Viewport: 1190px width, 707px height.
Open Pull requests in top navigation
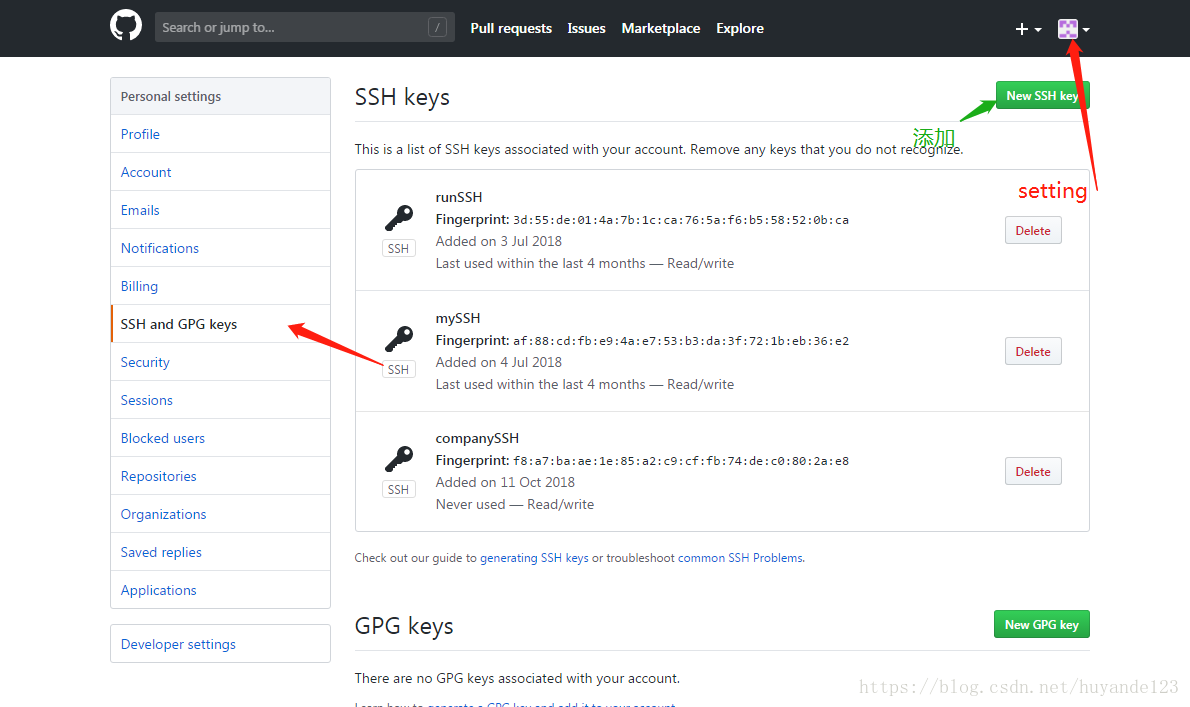511,28
